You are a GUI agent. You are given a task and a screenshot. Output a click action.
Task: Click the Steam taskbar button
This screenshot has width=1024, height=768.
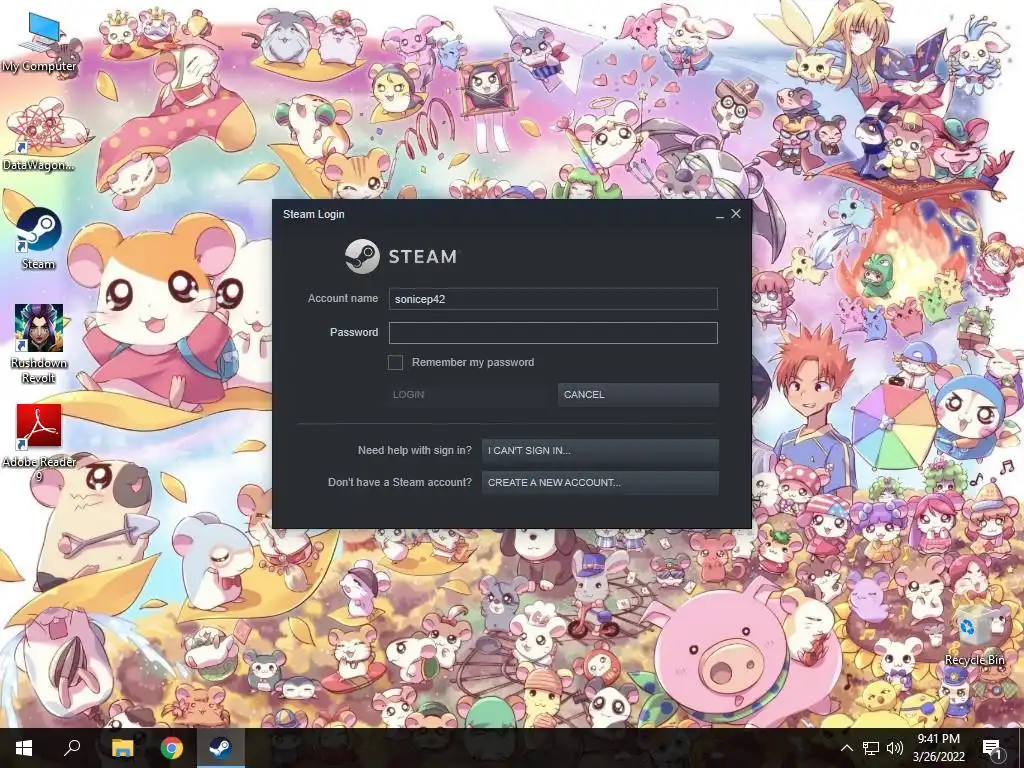pyautogui.click(x=221, y=748)
